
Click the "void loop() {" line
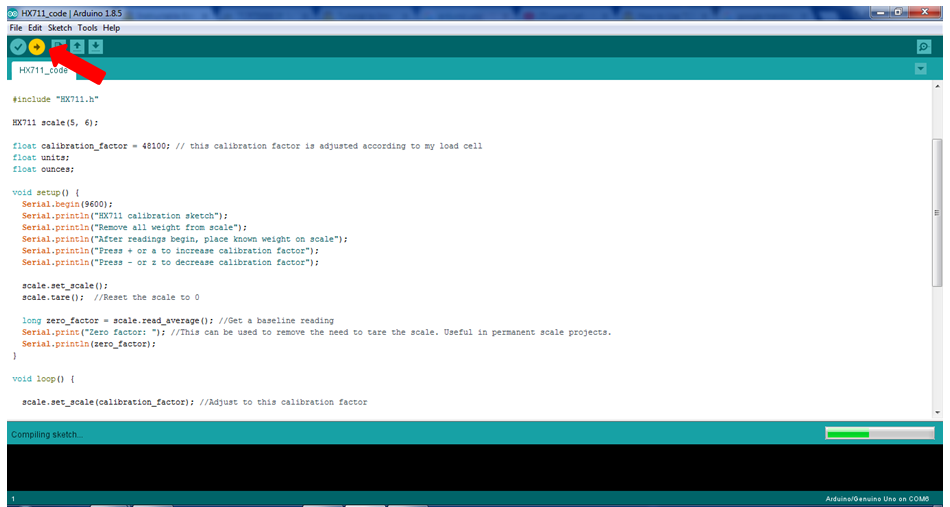43,379
